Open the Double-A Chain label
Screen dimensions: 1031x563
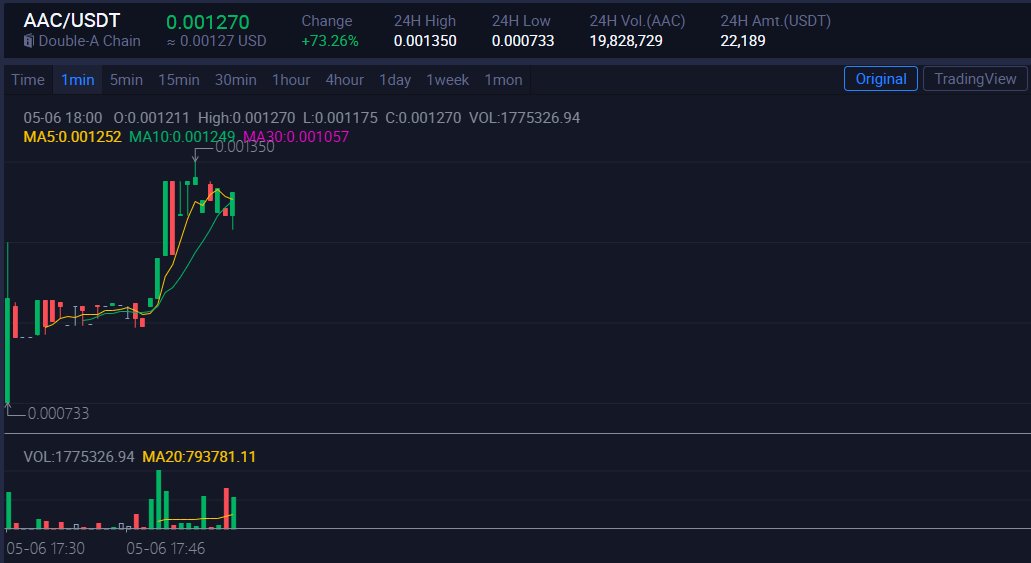click(89, 41)
